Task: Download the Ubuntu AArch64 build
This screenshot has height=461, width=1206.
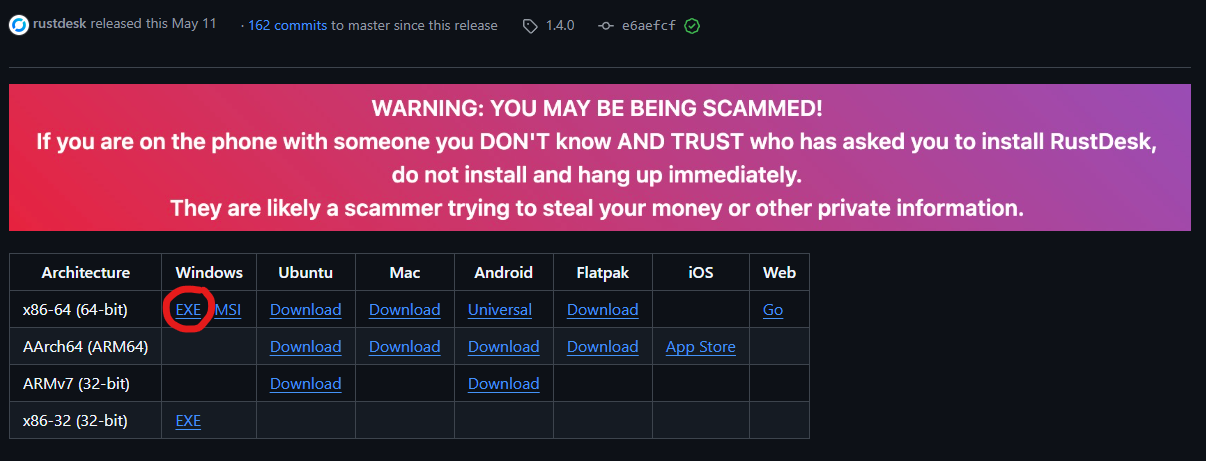Action: point(305,347)
